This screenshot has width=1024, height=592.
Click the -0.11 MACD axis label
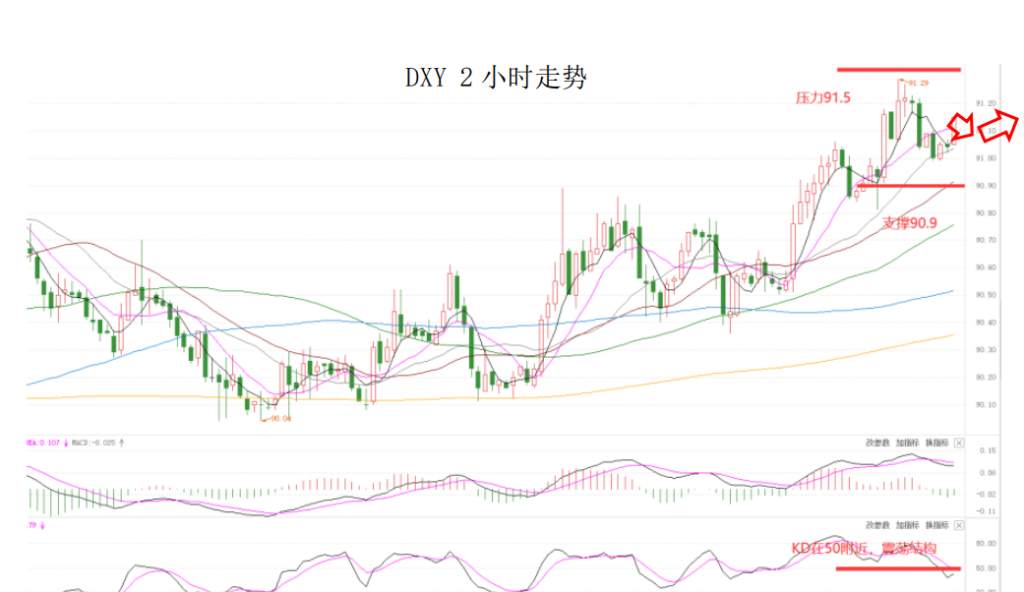click(x=987, y=512)
